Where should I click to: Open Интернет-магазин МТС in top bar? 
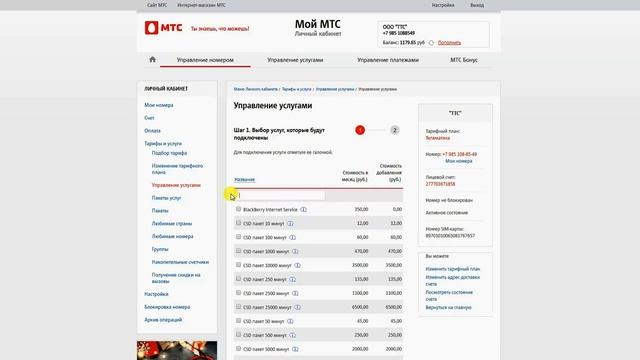[201, 5]
